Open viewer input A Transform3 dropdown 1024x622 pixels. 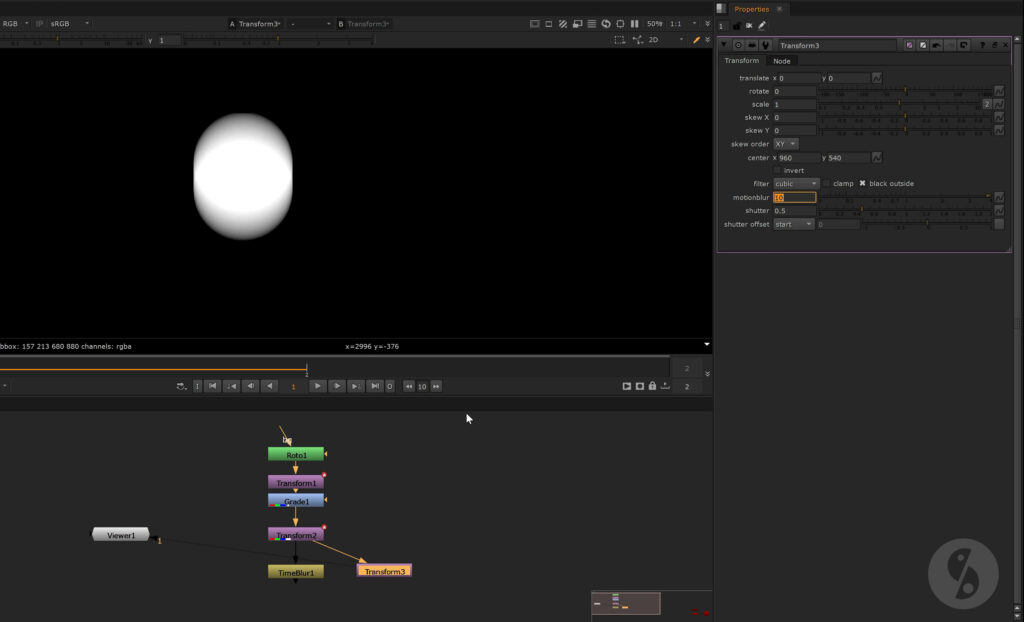click(x=255, y=24)
